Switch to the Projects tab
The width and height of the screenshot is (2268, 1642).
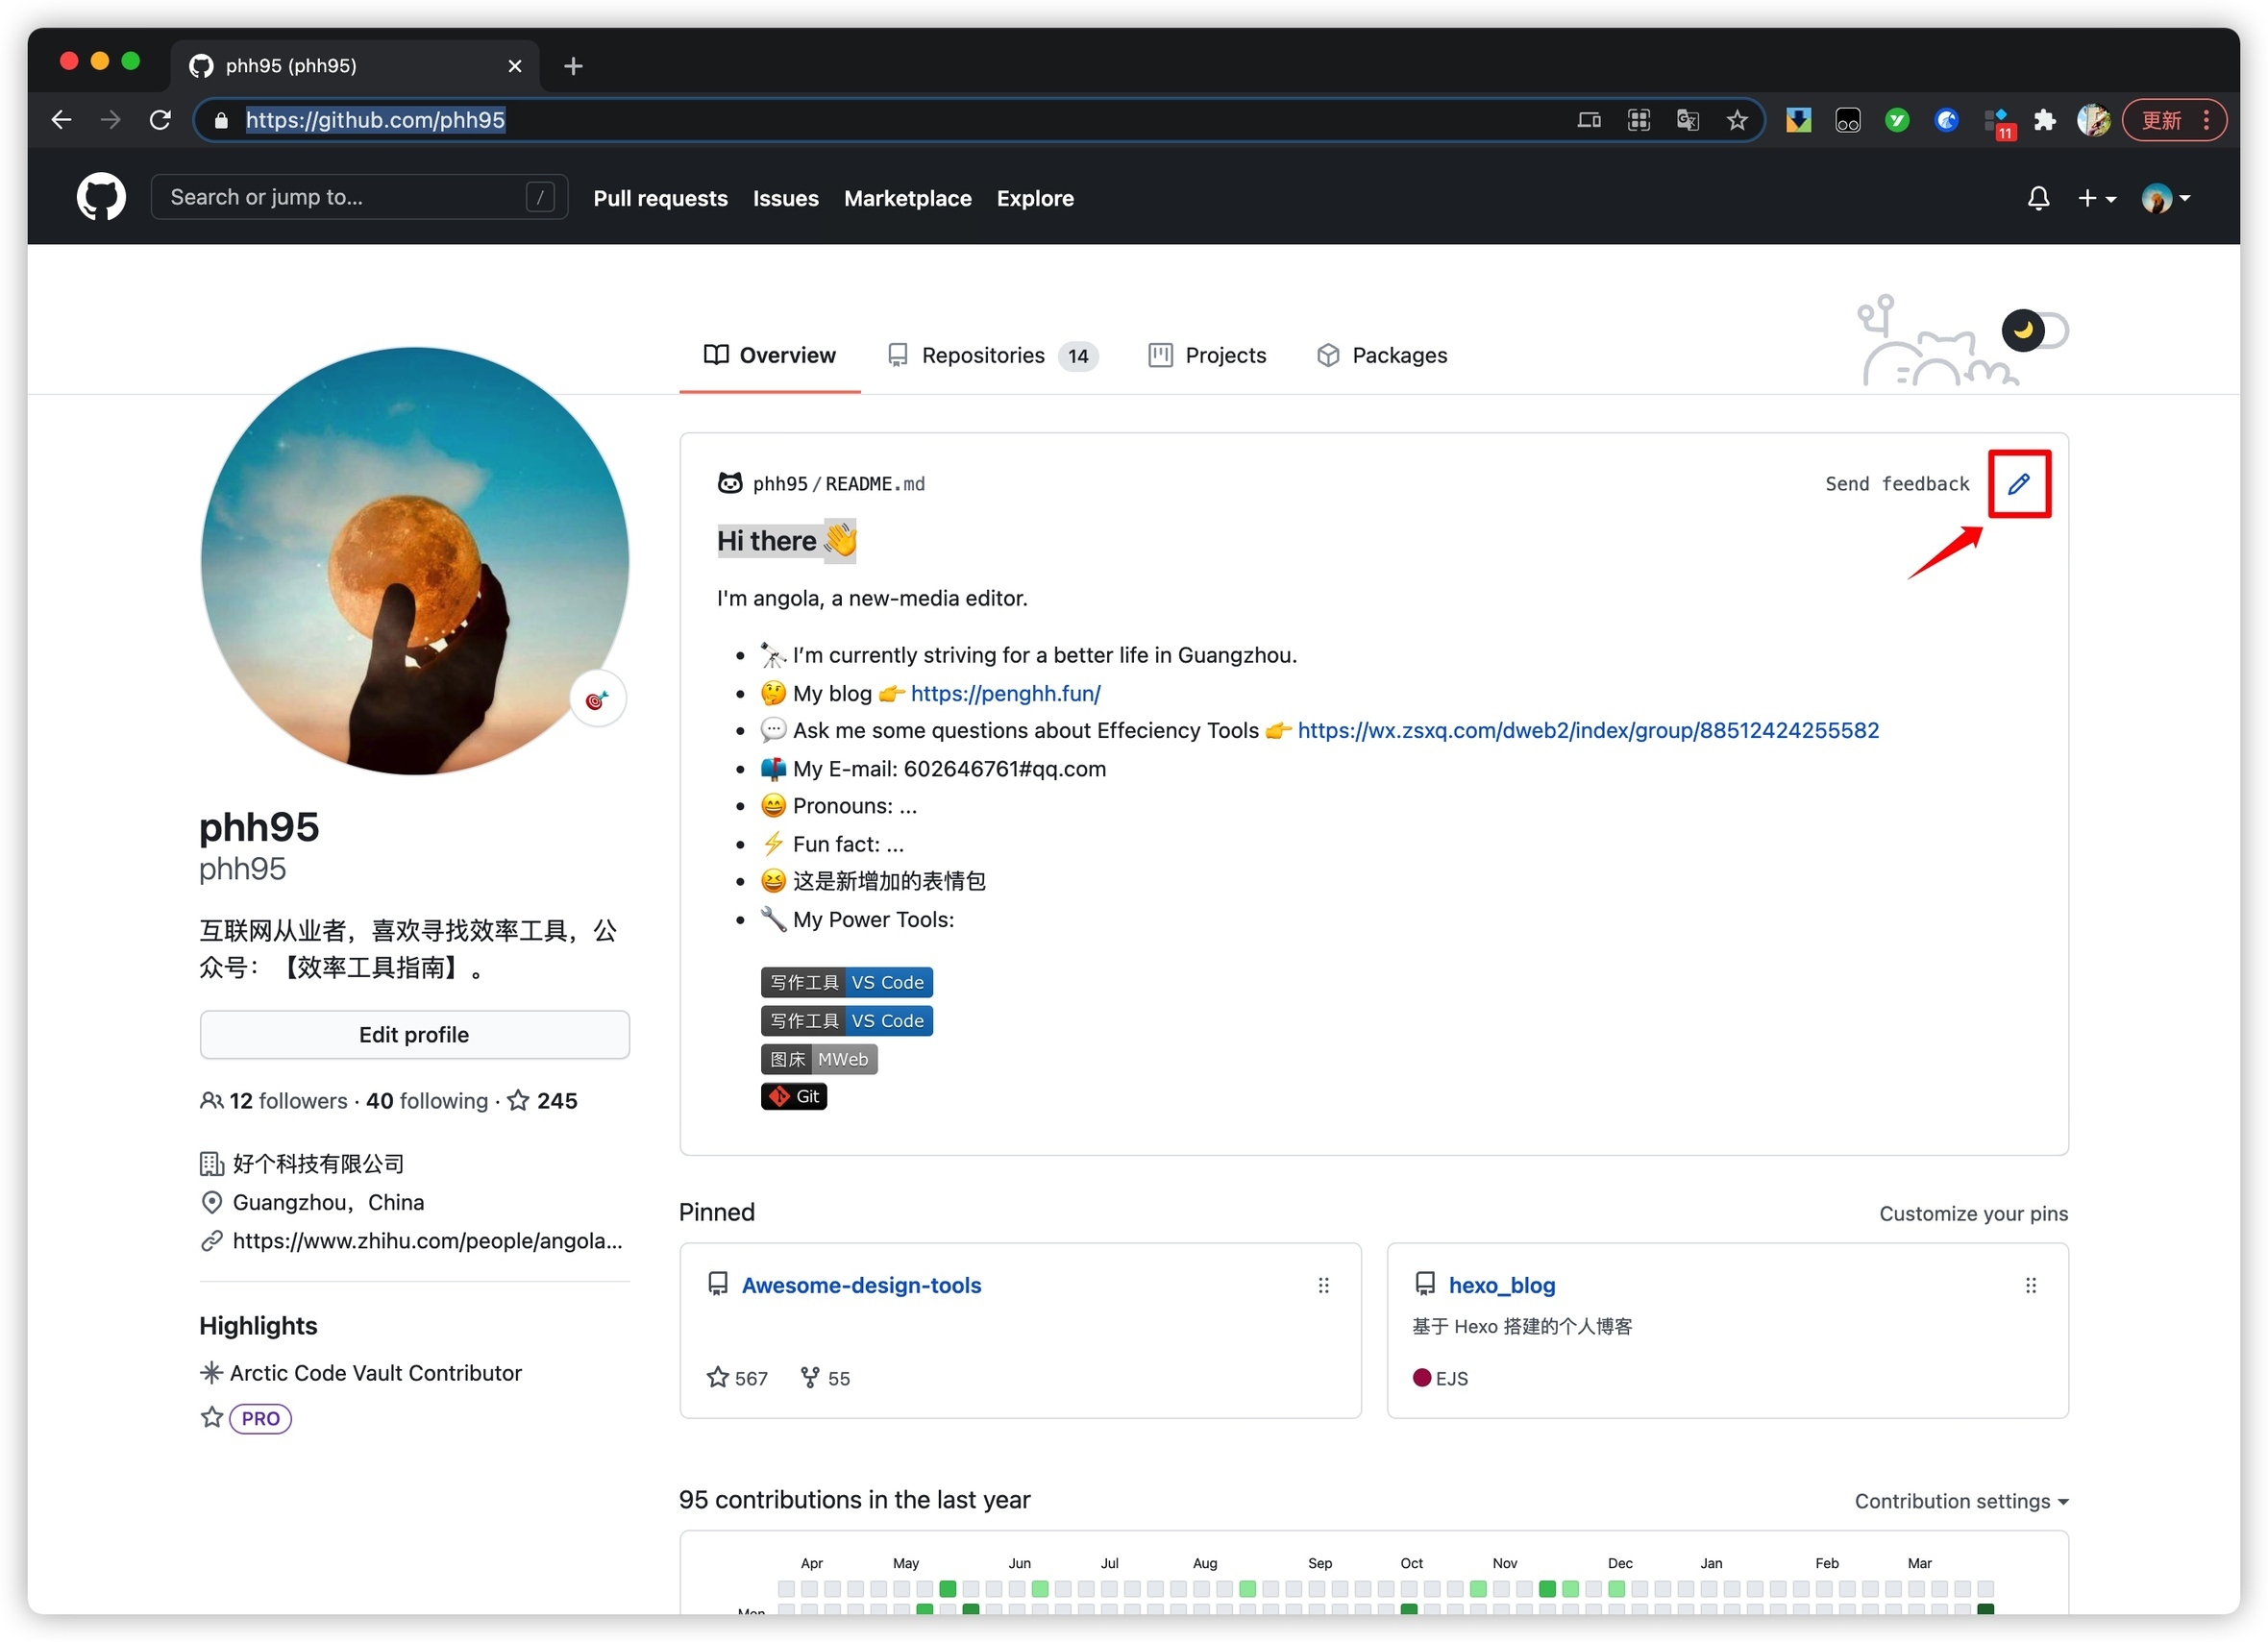[1207, 355]
